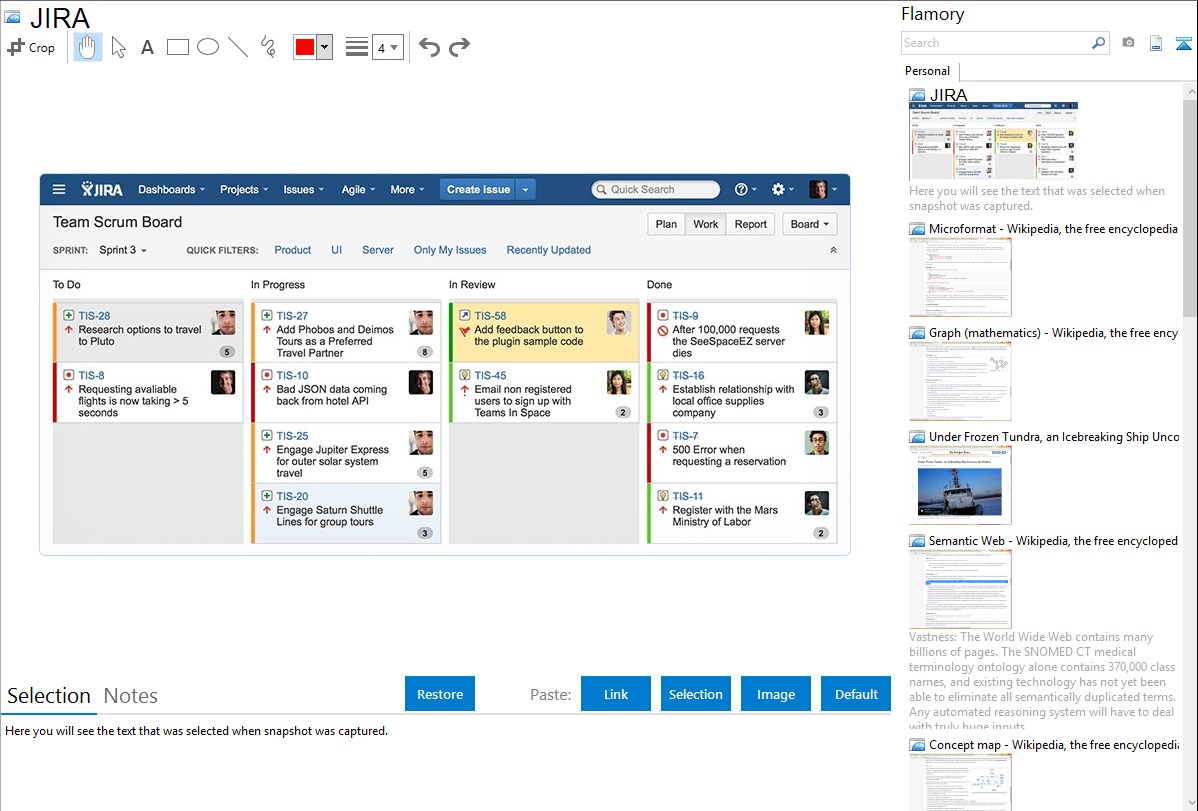Click the Restore button
The height and width of the screenshot is (811, 1198).
[440, 694]
